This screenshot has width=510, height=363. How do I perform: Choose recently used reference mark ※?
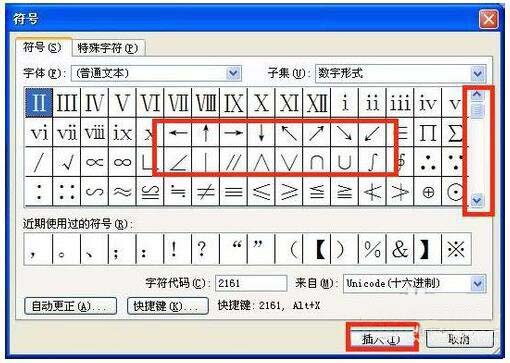(x=456, y=249)
